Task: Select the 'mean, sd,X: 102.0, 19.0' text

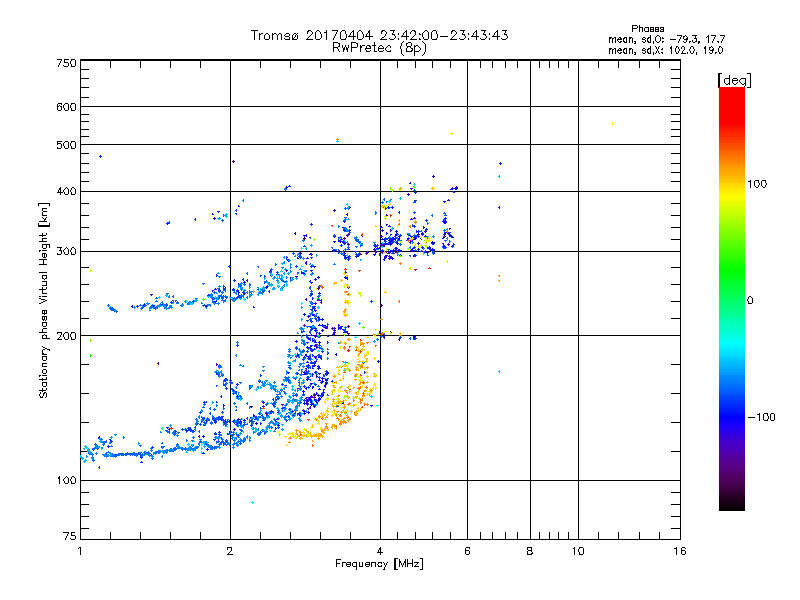Action: click(665, 51)
